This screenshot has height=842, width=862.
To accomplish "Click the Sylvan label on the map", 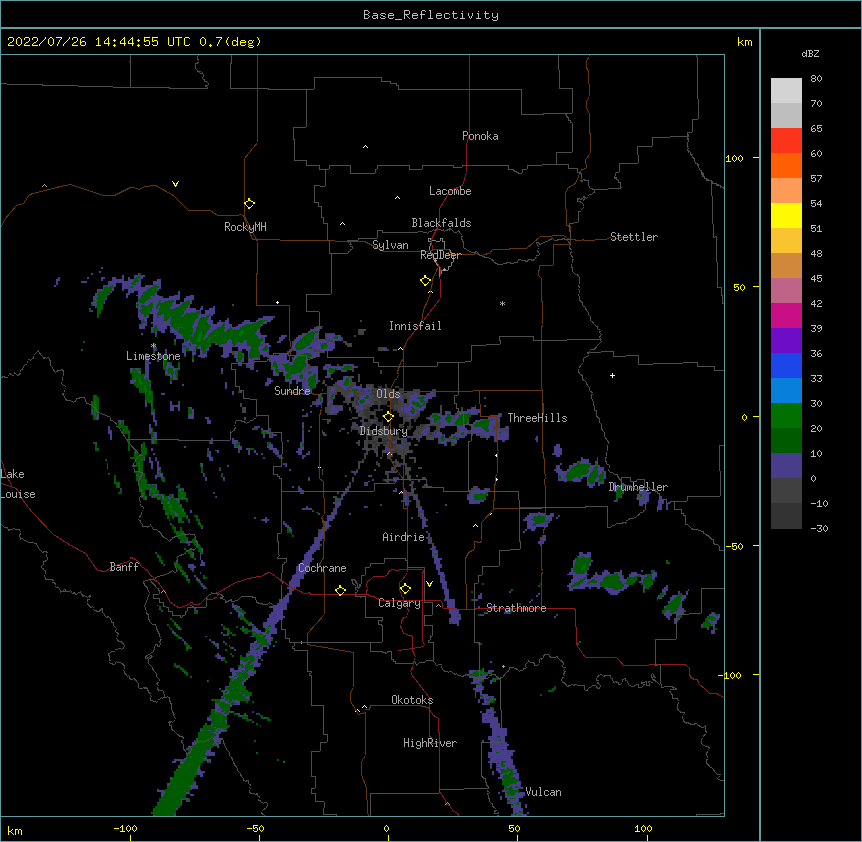I will point(390,245).
